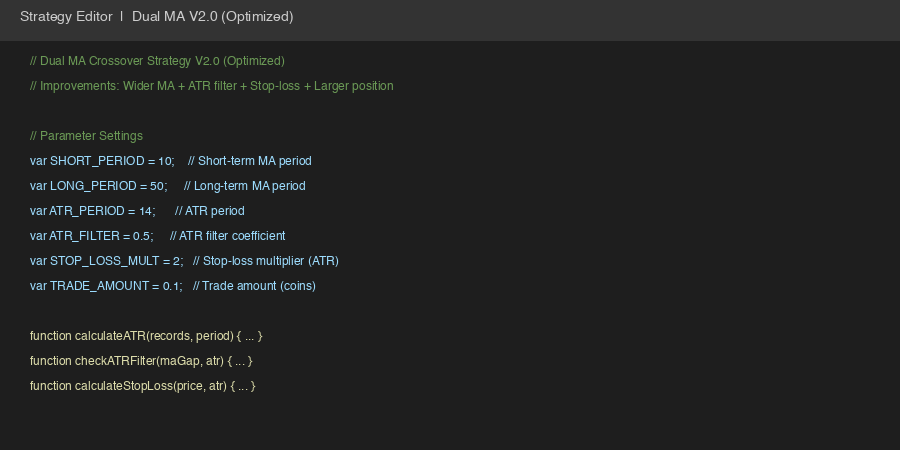Click the LONG_PERIOD value 50

click(x=158, y=185)
